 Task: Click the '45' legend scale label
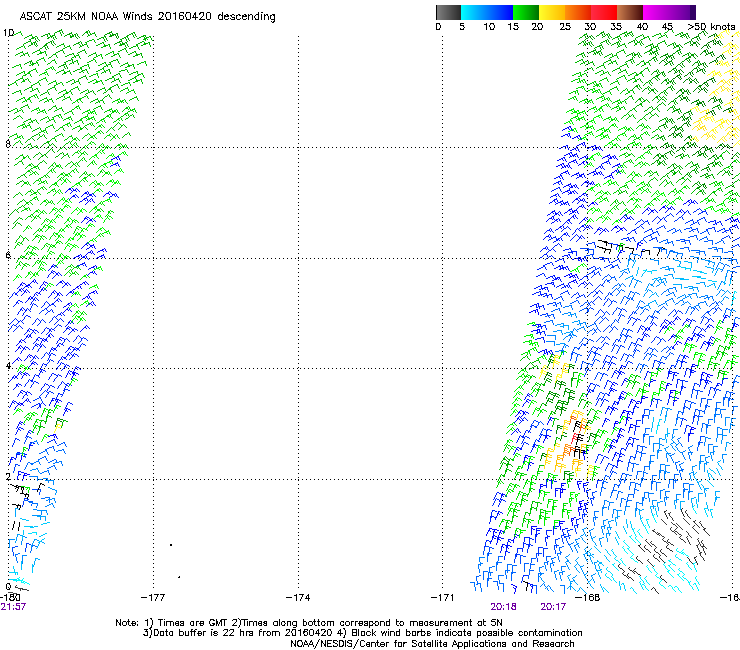click(667, 27)
